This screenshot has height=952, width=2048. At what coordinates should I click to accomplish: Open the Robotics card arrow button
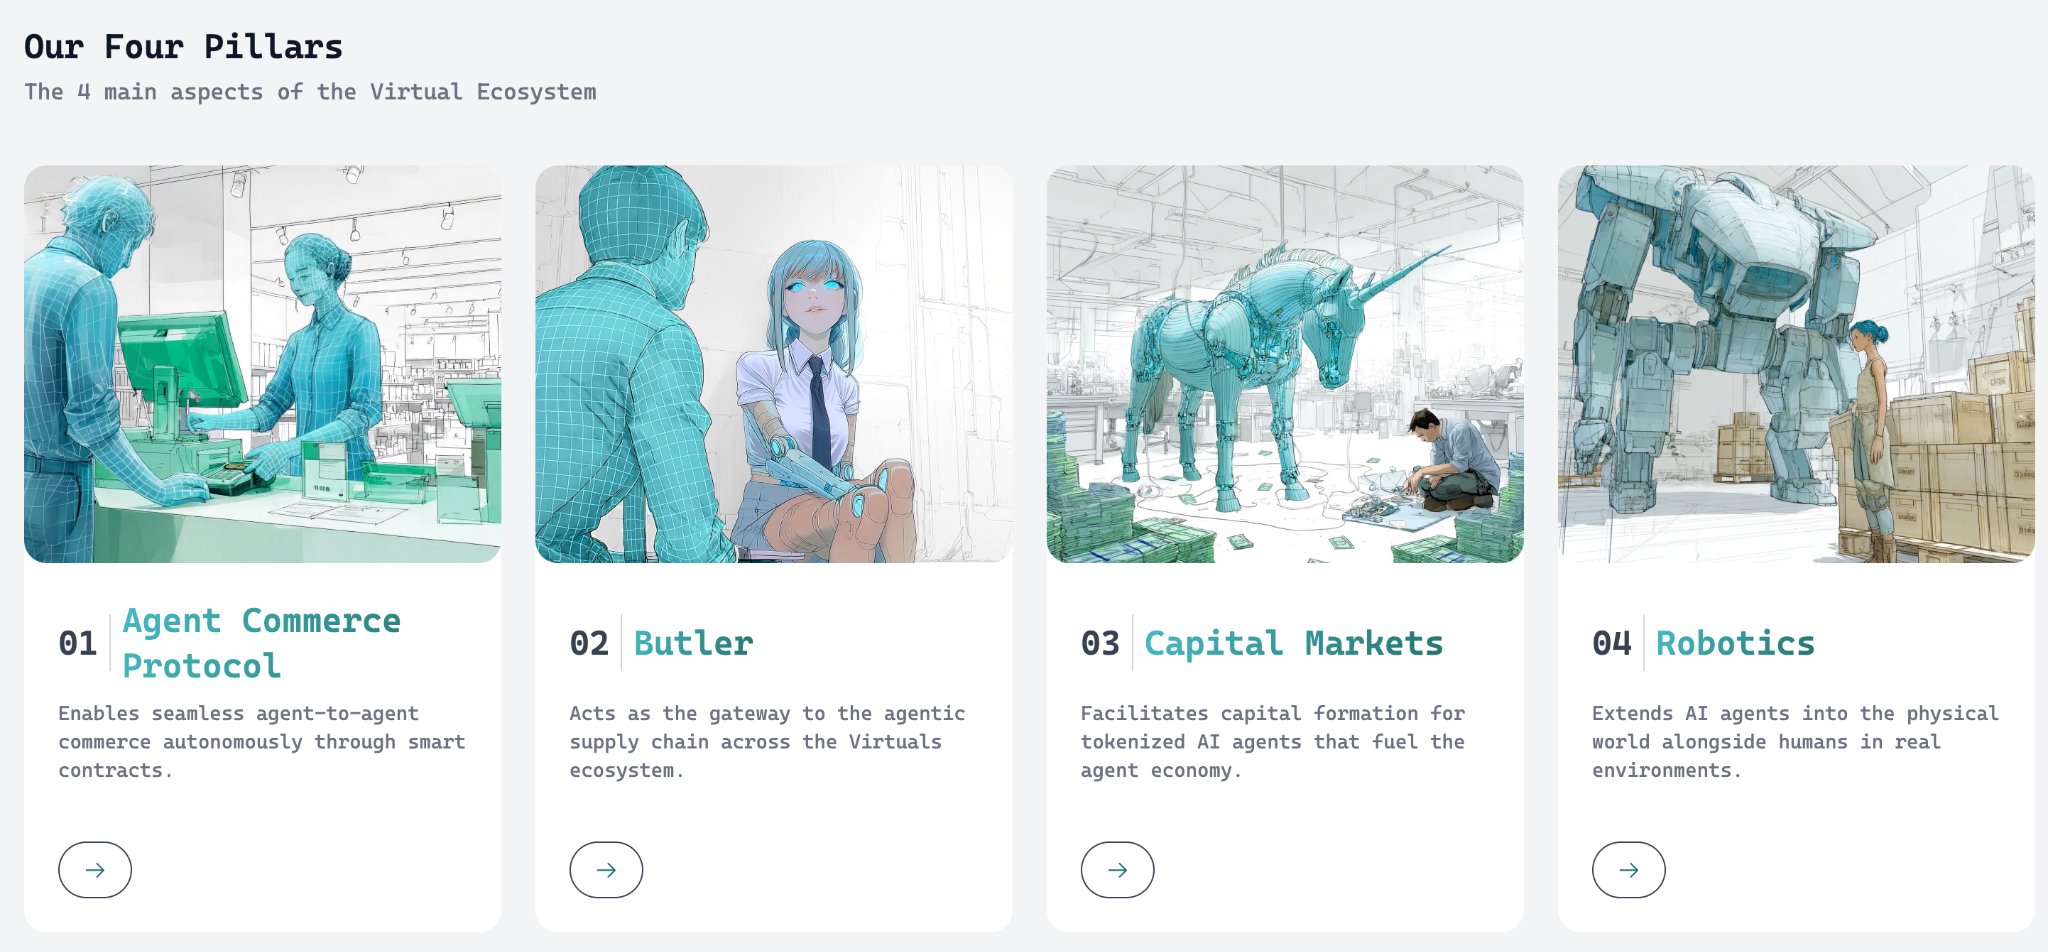click(x=1628, y=870)
